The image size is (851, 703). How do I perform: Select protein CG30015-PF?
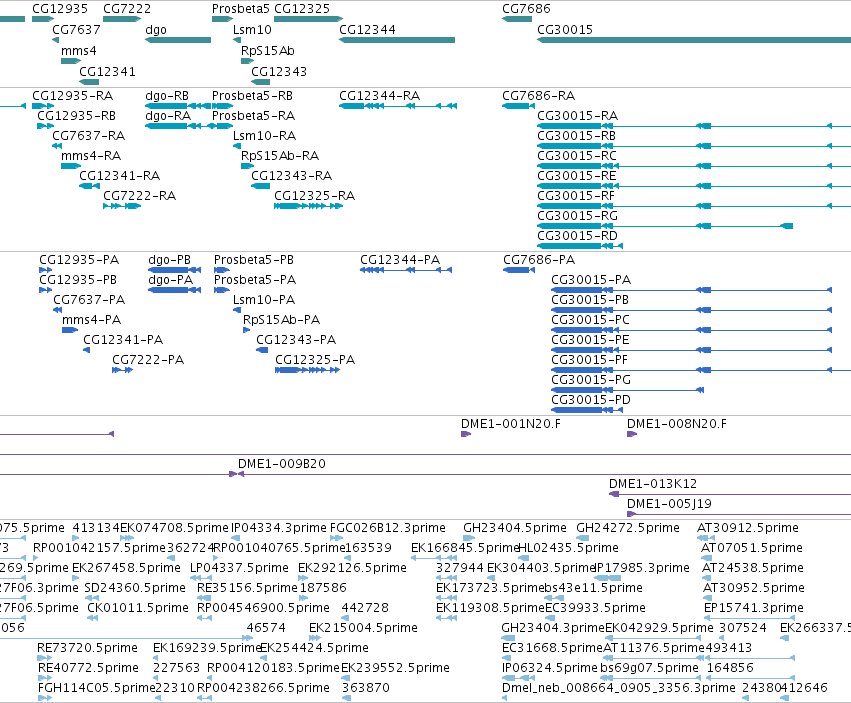pyautogui.click(x=589, y=360)
